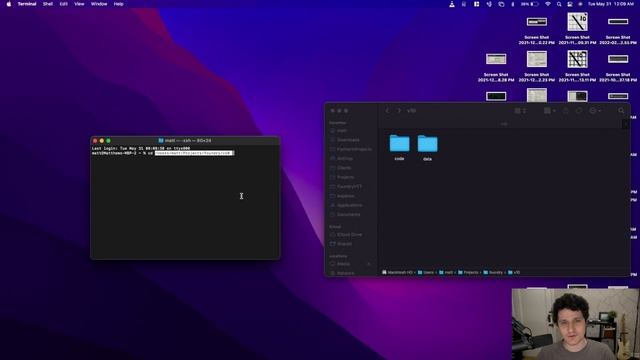The height and width of the screenshot is (360, 640).
Task: Switch Finder view mode with view selector
Action: (520, 111)
